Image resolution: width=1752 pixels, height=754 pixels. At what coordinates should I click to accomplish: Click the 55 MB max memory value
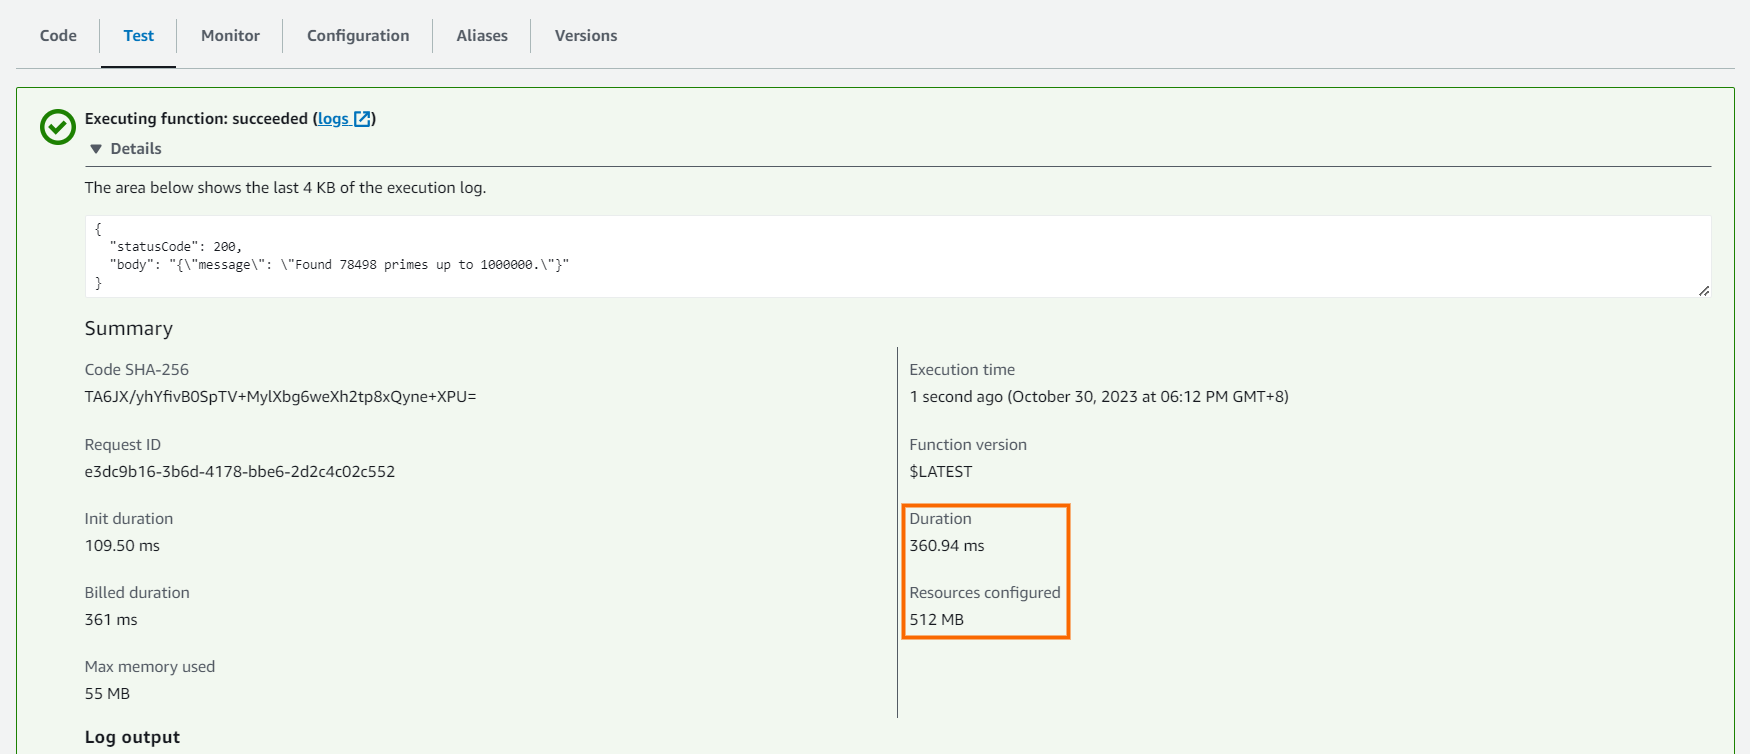coord(107,694)
